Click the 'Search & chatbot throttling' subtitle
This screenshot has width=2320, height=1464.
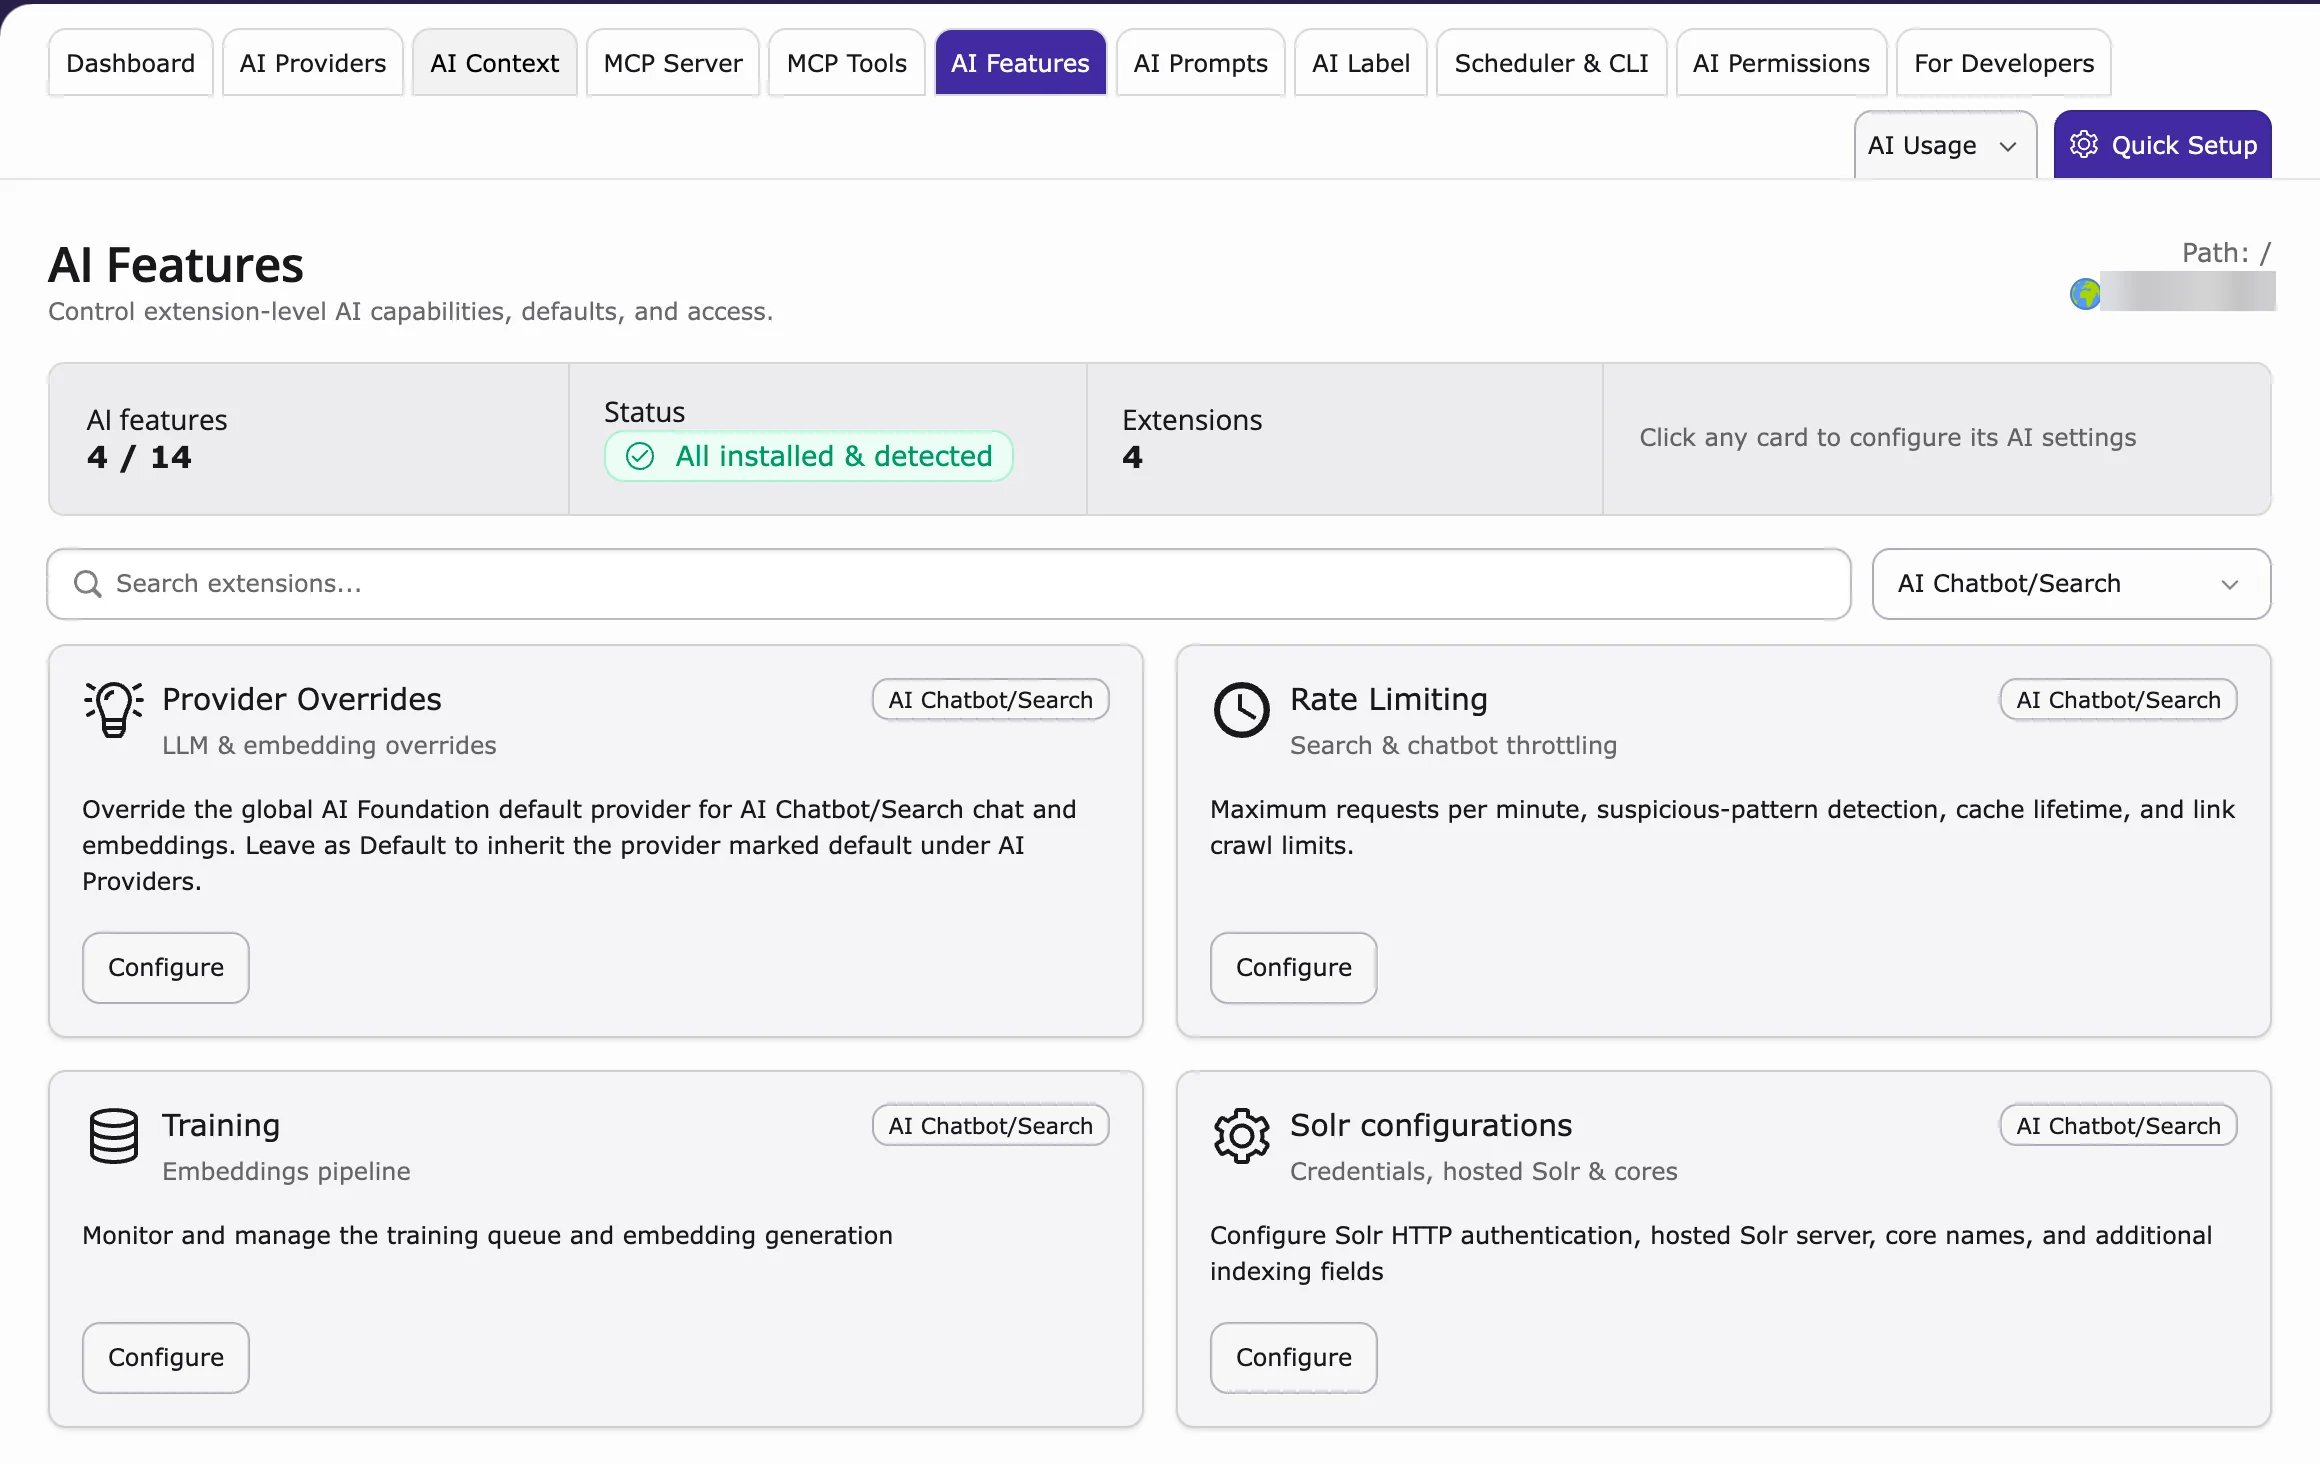tap(1453, 745)
